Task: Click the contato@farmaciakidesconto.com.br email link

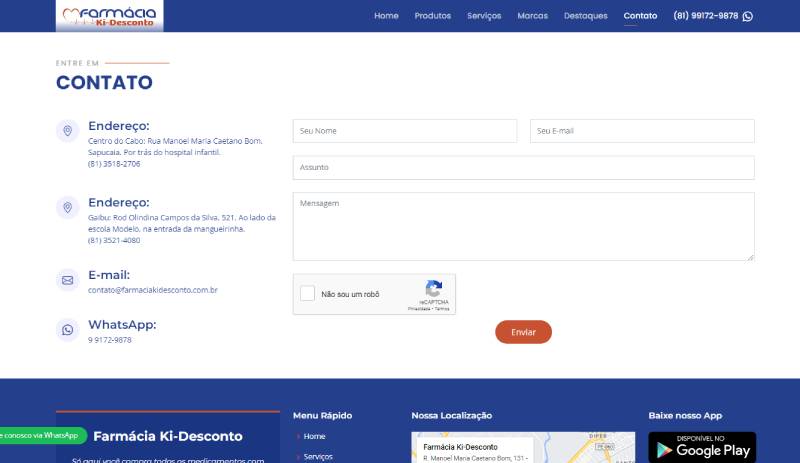Action: coord(153,290)
